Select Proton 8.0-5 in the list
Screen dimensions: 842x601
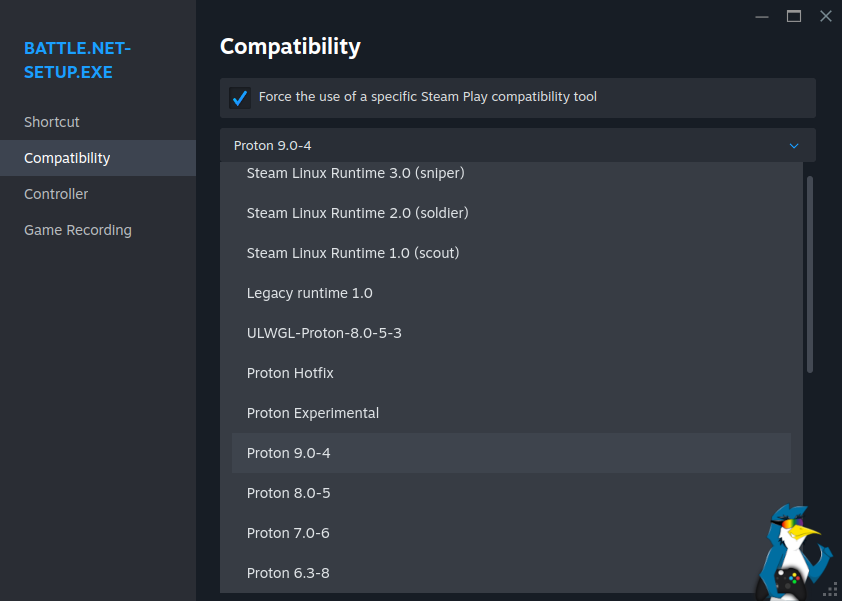(288, 493)
